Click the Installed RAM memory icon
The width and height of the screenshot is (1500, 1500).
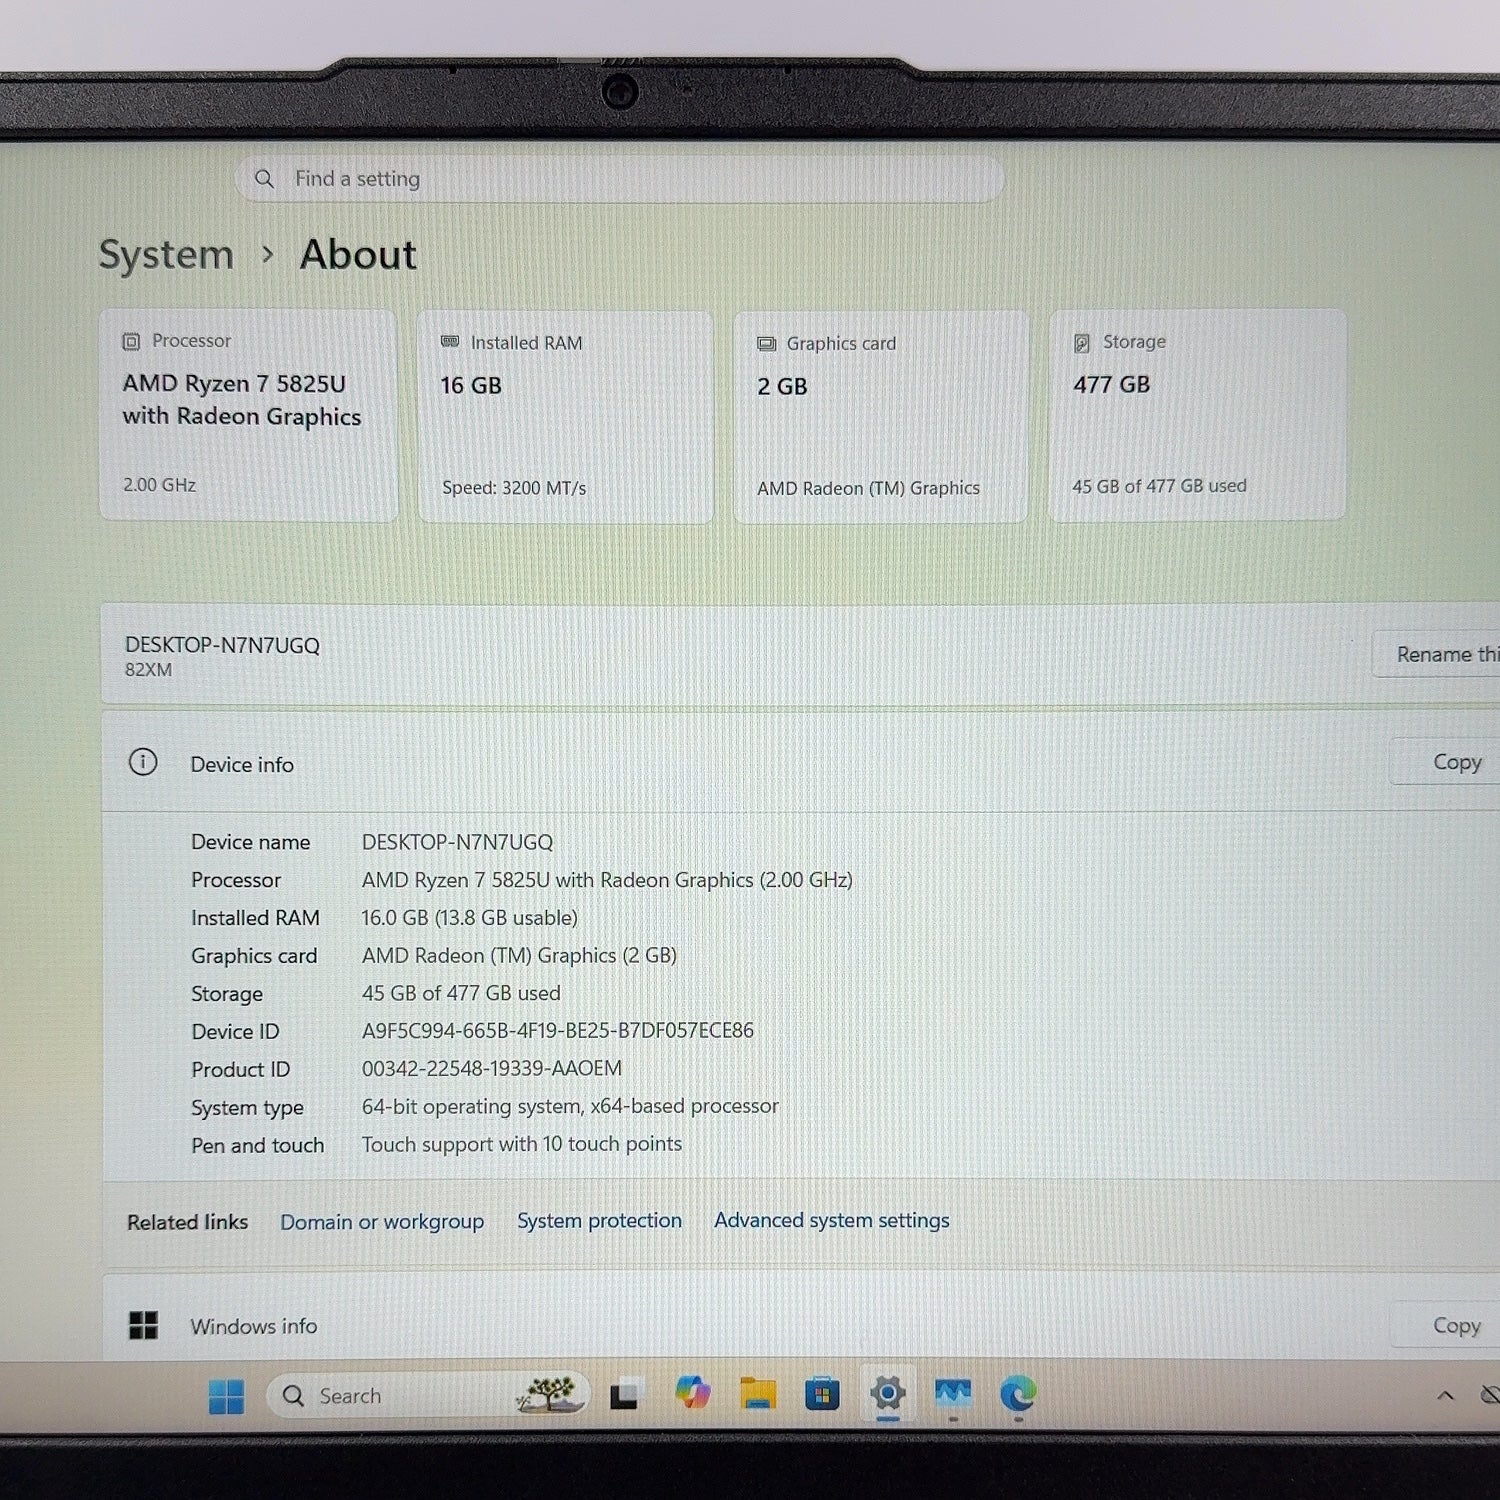click(450, 342)
